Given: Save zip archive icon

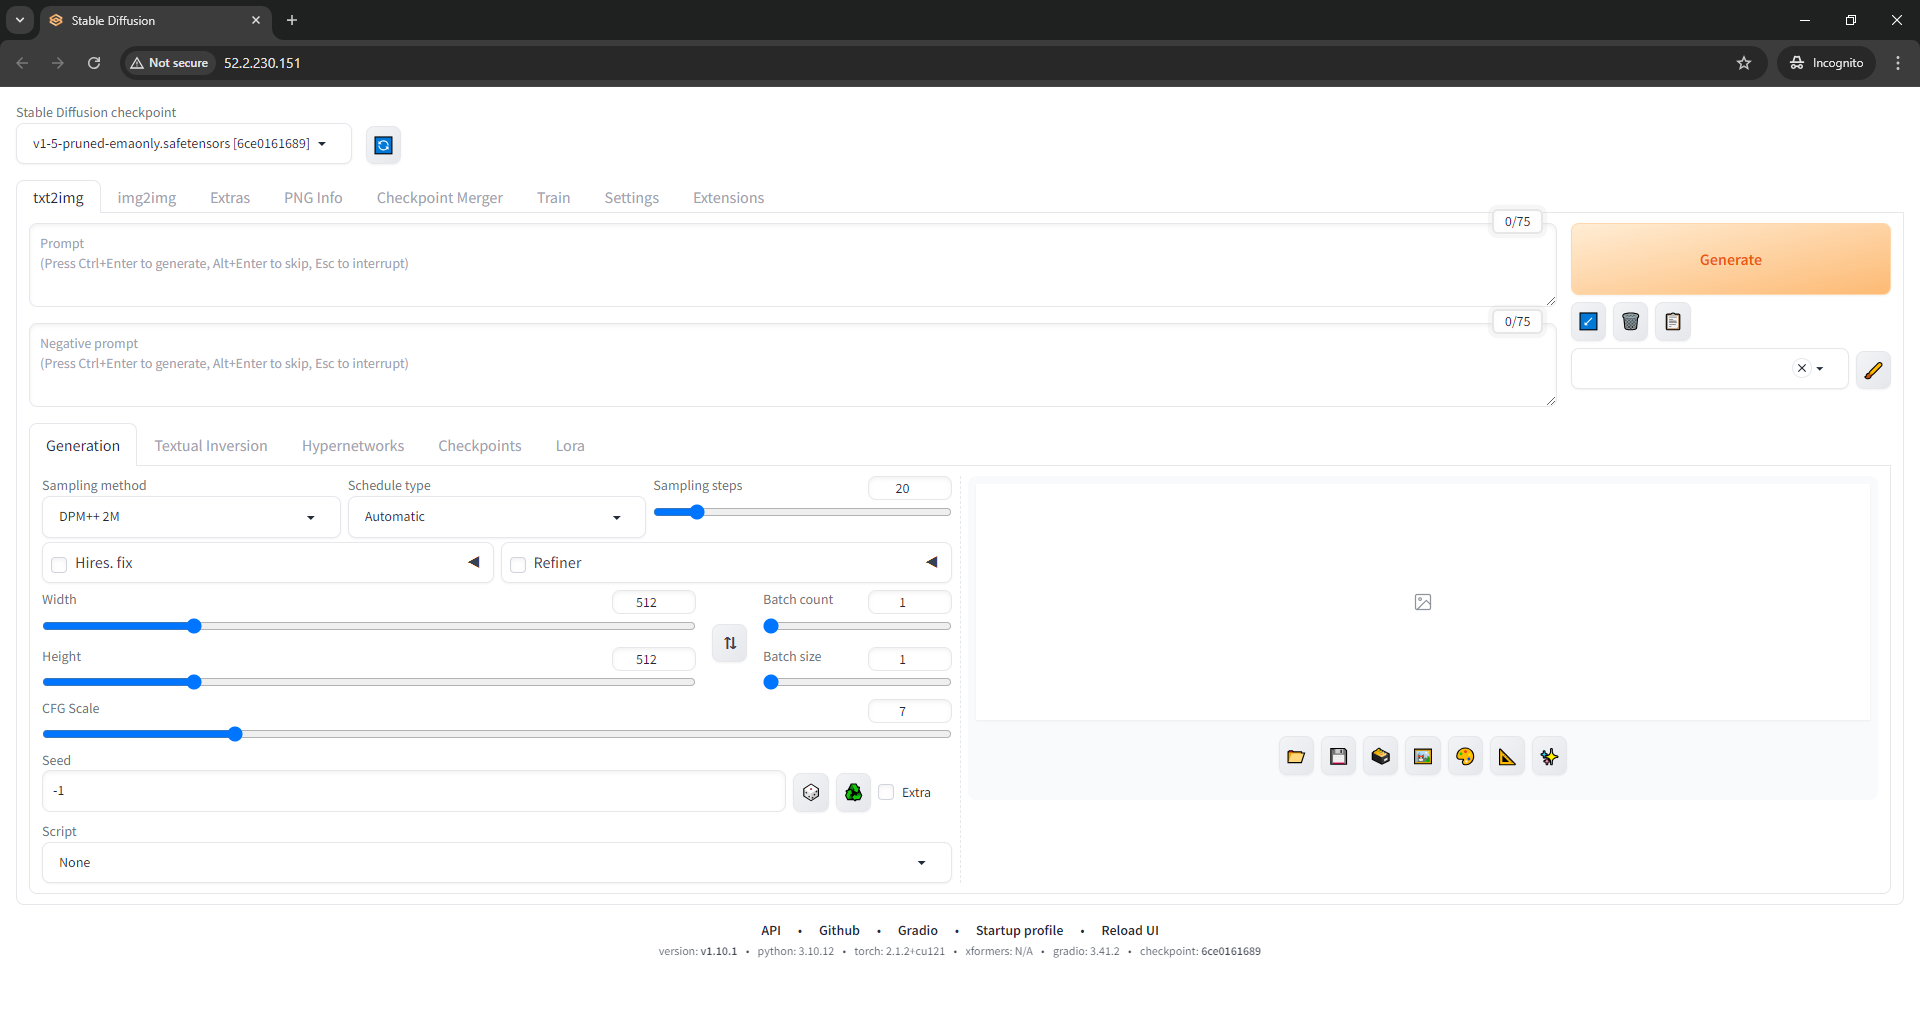Looking at the screenshot, I should click(1381, 757).
